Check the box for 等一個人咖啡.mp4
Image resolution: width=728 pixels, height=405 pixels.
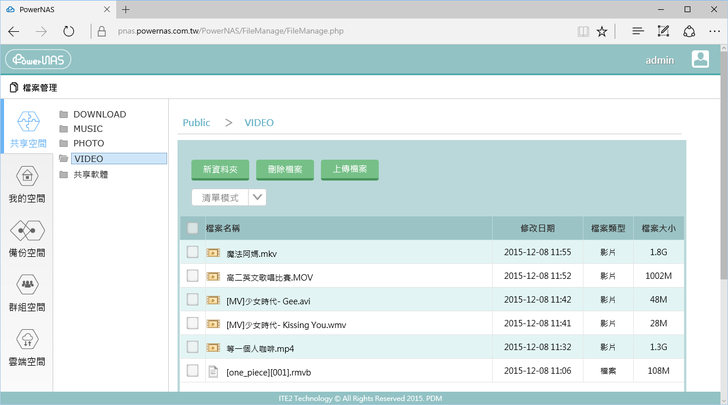[x=193, y=348]
